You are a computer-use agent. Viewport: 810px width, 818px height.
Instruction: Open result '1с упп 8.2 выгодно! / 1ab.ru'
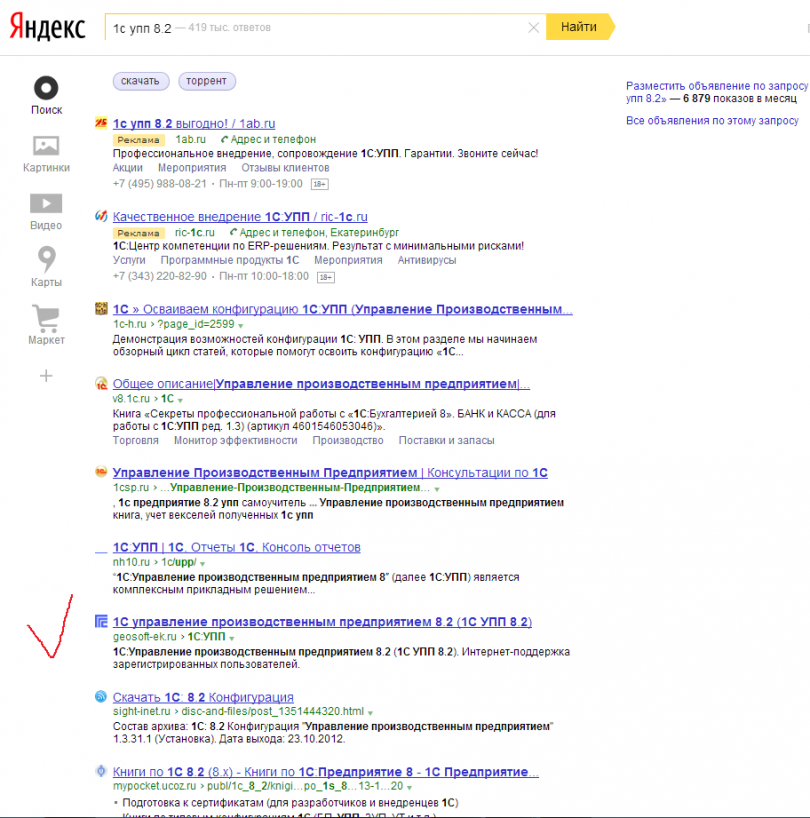[x=194, y=124]
